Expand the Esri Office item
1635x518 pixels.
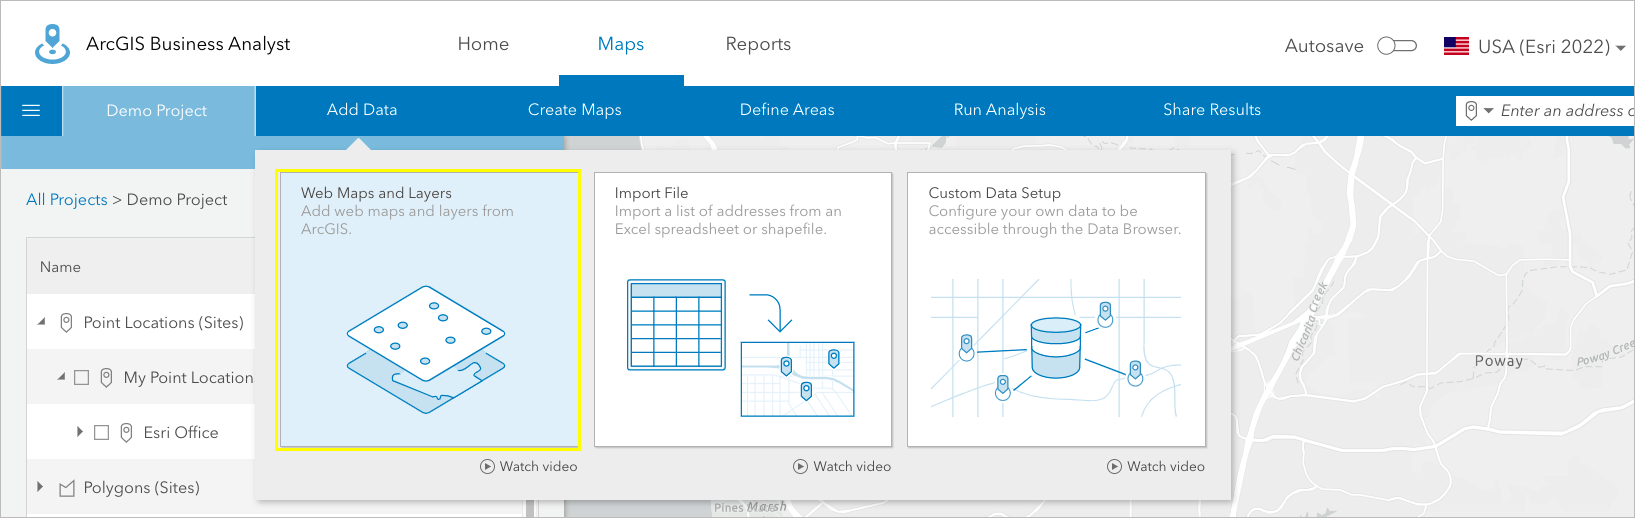point(80,432)
